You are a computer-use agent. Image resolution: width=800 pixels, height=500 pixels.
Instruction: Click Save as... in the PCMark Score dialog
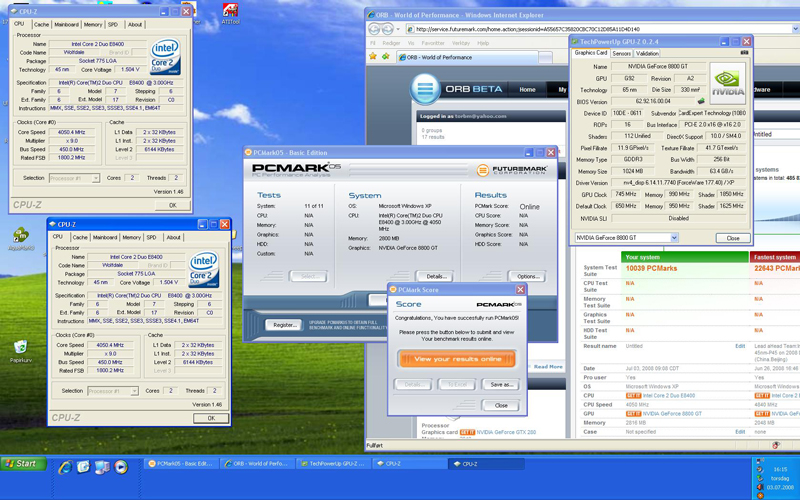tap(501, 385)
